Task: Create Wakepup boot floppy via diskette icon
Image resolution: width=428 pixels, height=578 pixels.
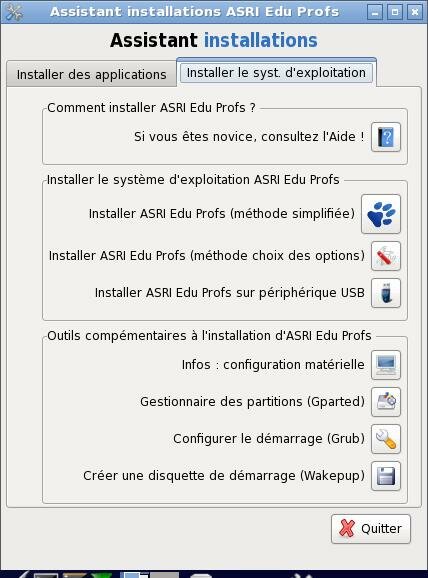Action: click(x=386, y=476)
